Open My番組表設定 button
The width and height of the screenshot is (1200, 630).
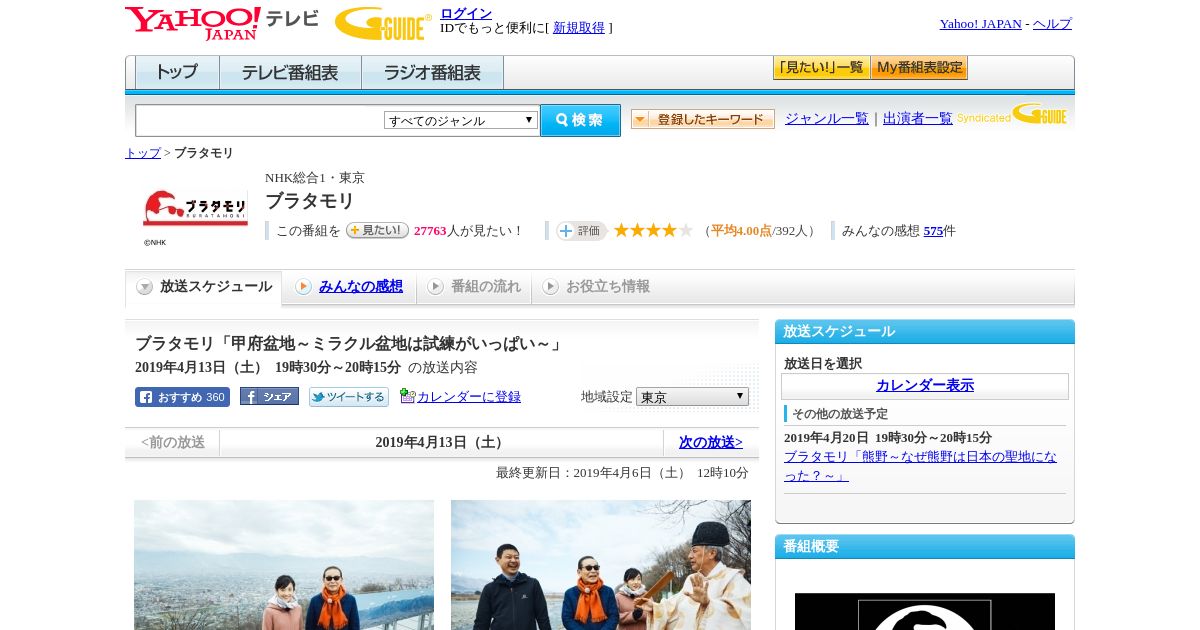tap(919, 68)
